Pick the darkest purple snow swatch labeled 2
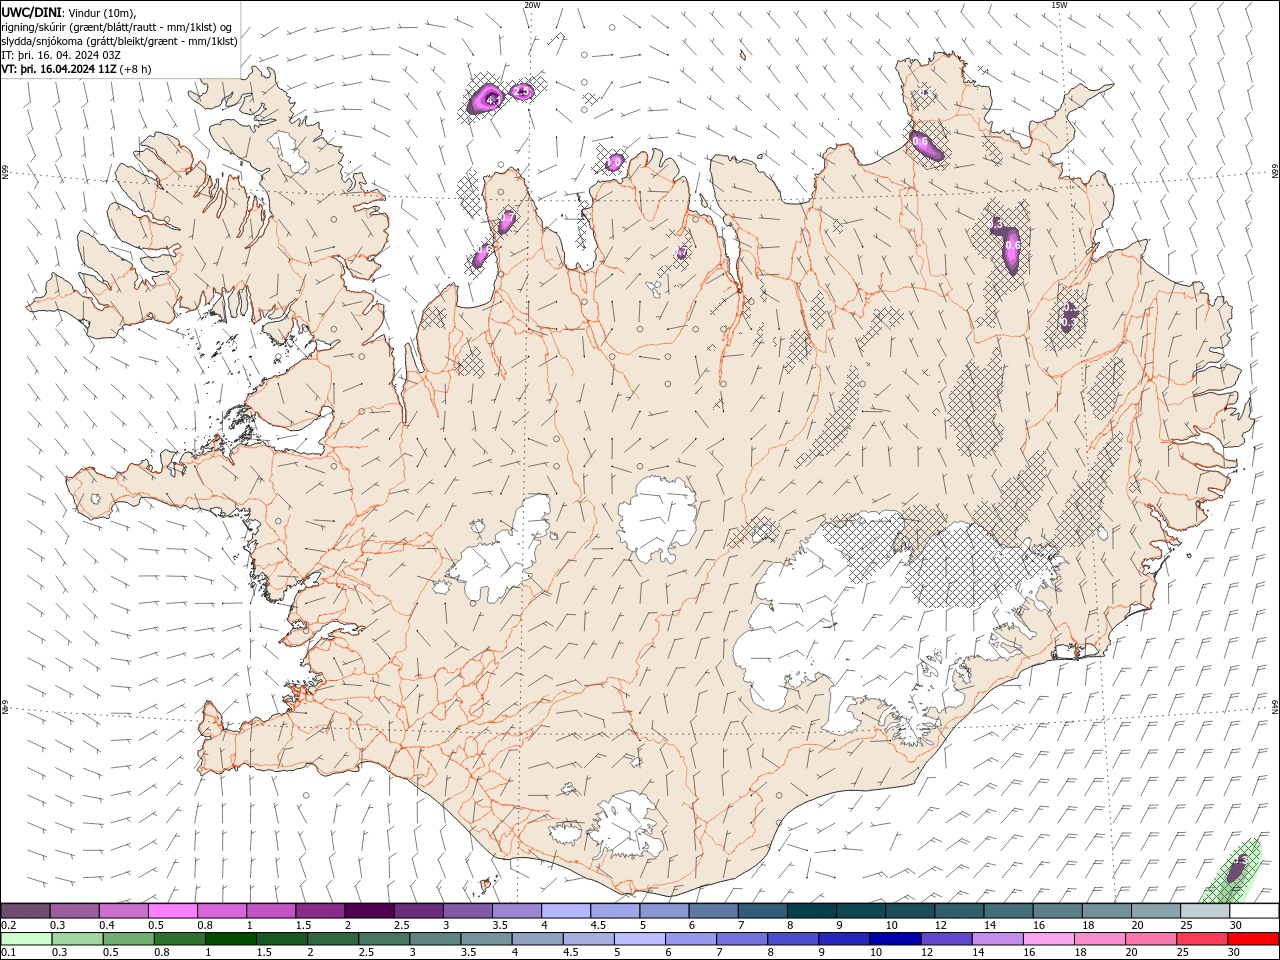This screenshot has height=960, width=1280. click(369, 911)
